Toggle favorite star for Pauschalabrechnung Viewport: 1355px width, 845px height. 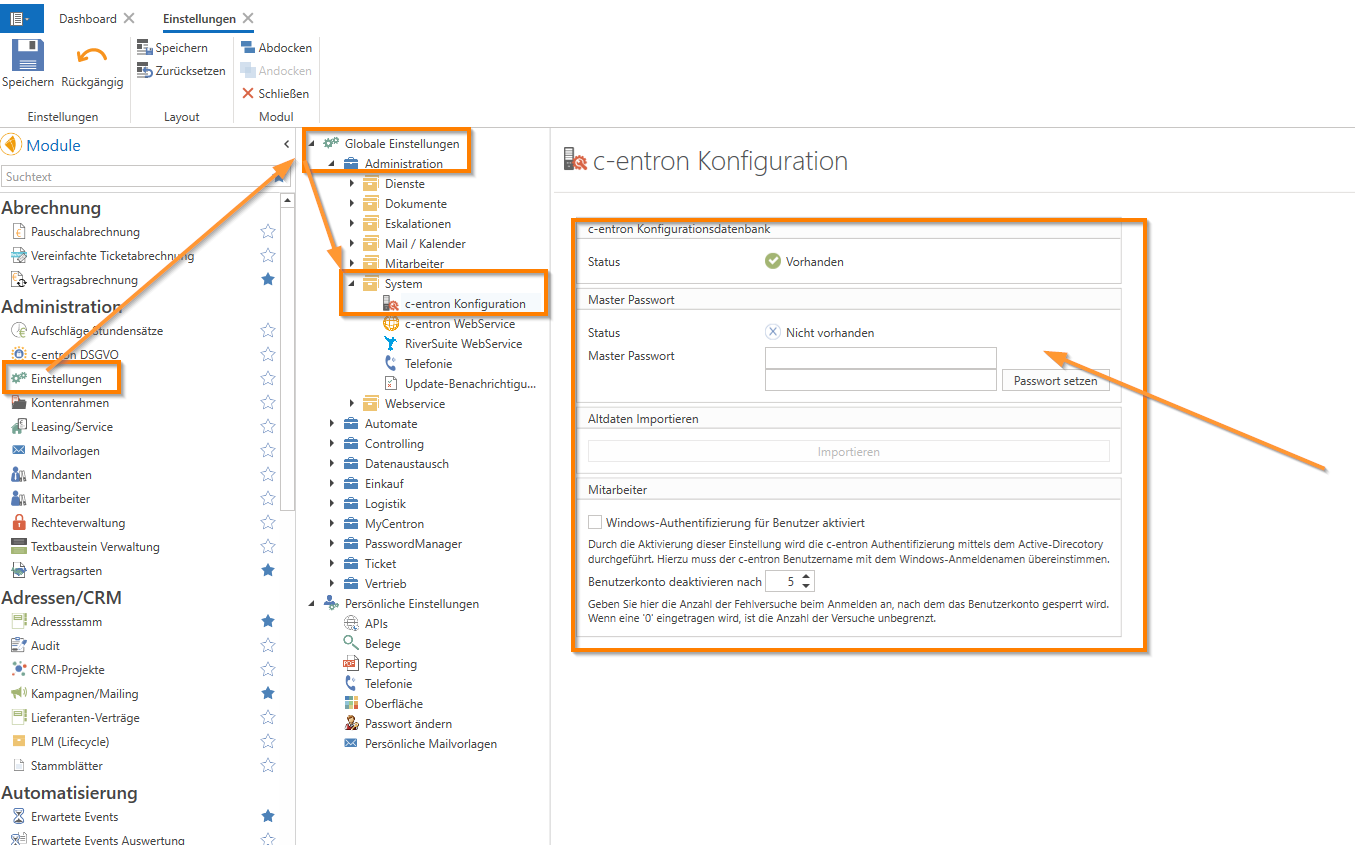(x=268, y=232)
